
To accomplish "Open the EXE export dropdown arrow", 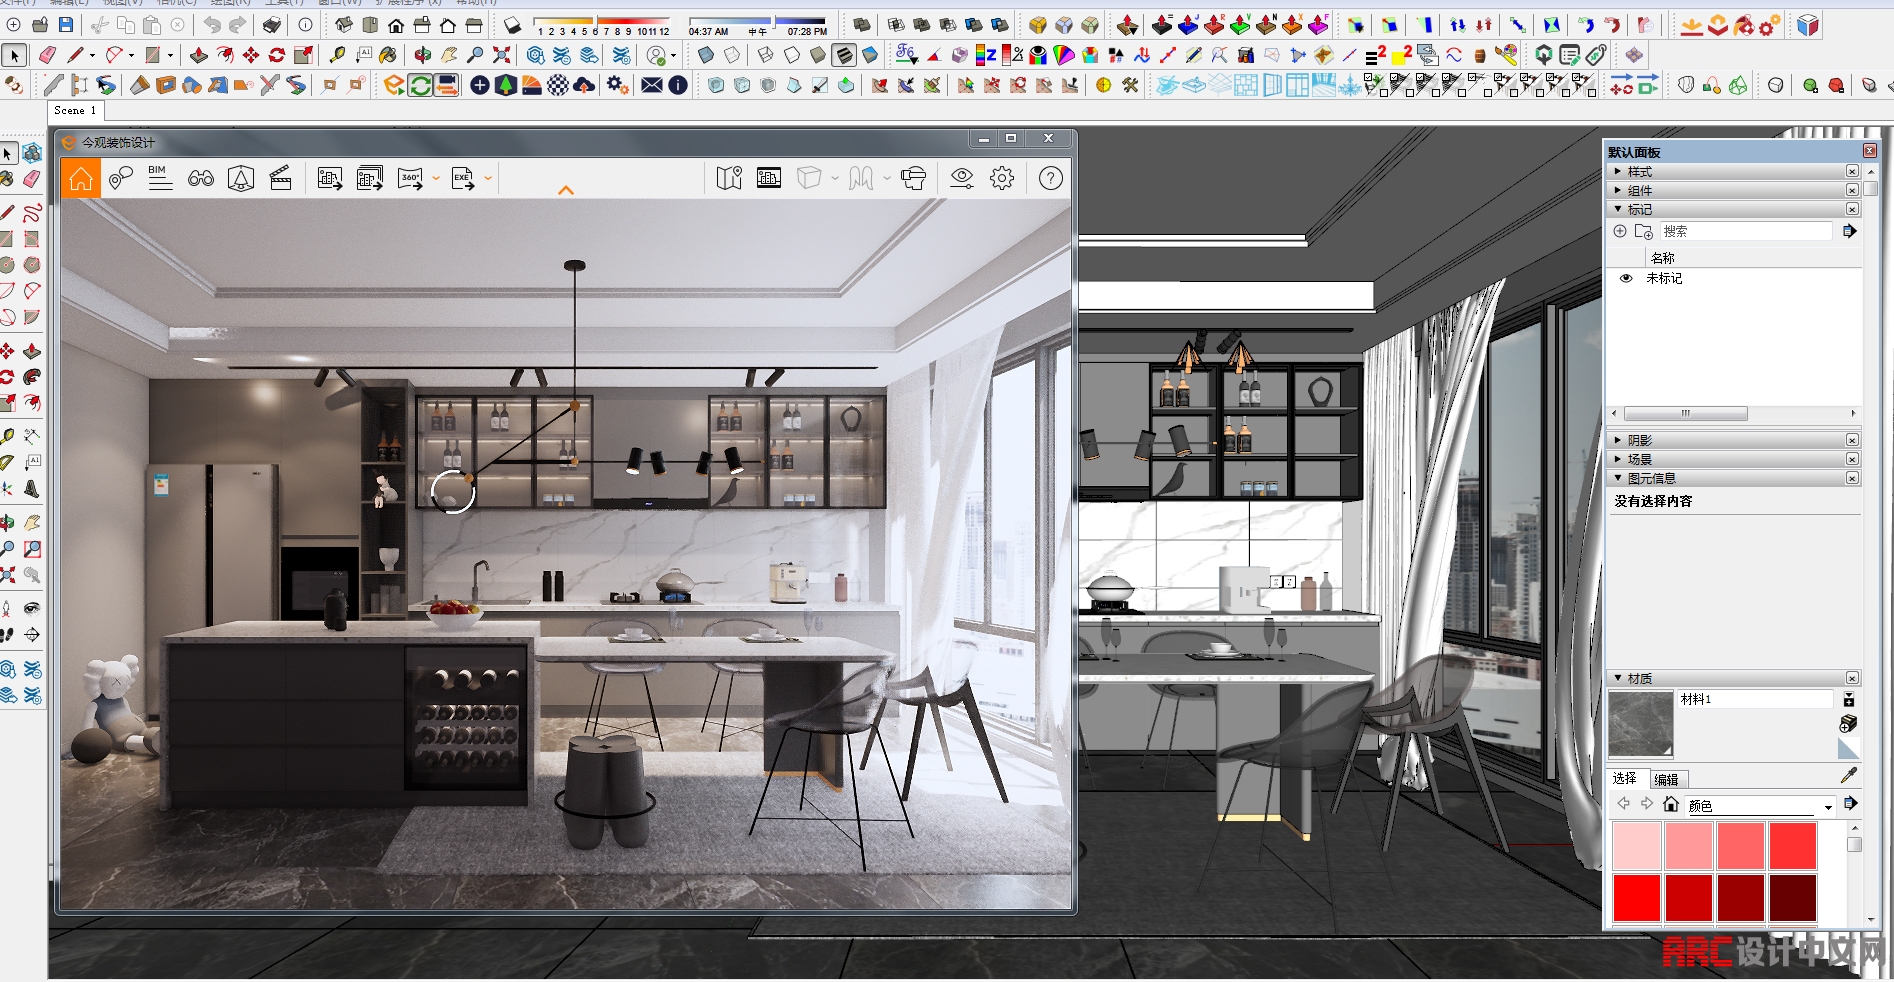I will [488, 179].
